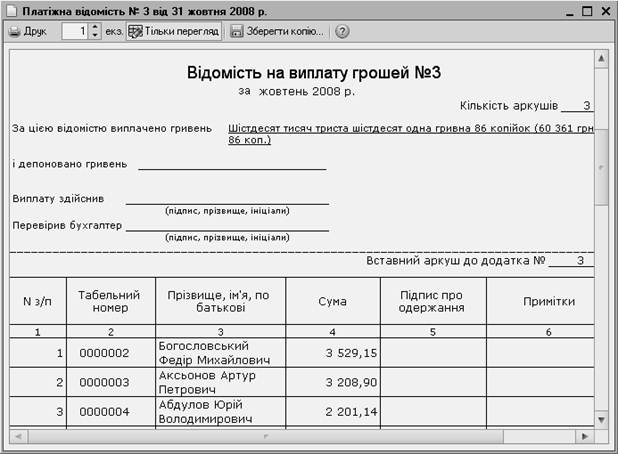This screenshot has height=454, width=618.
Task: Click the printer icon for Друк
Action: (15, 32)
